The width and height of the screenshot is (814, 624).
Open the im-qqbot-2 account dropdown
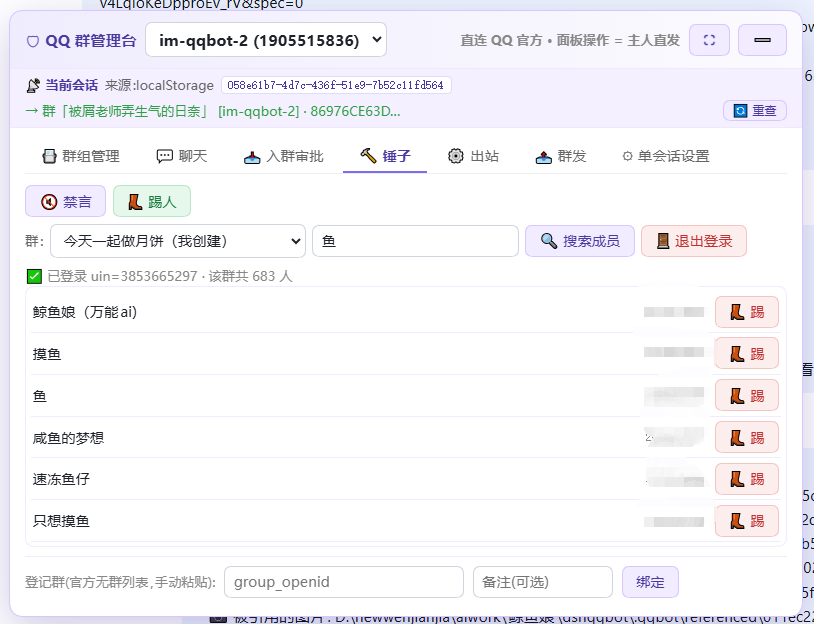click(266, 40)
